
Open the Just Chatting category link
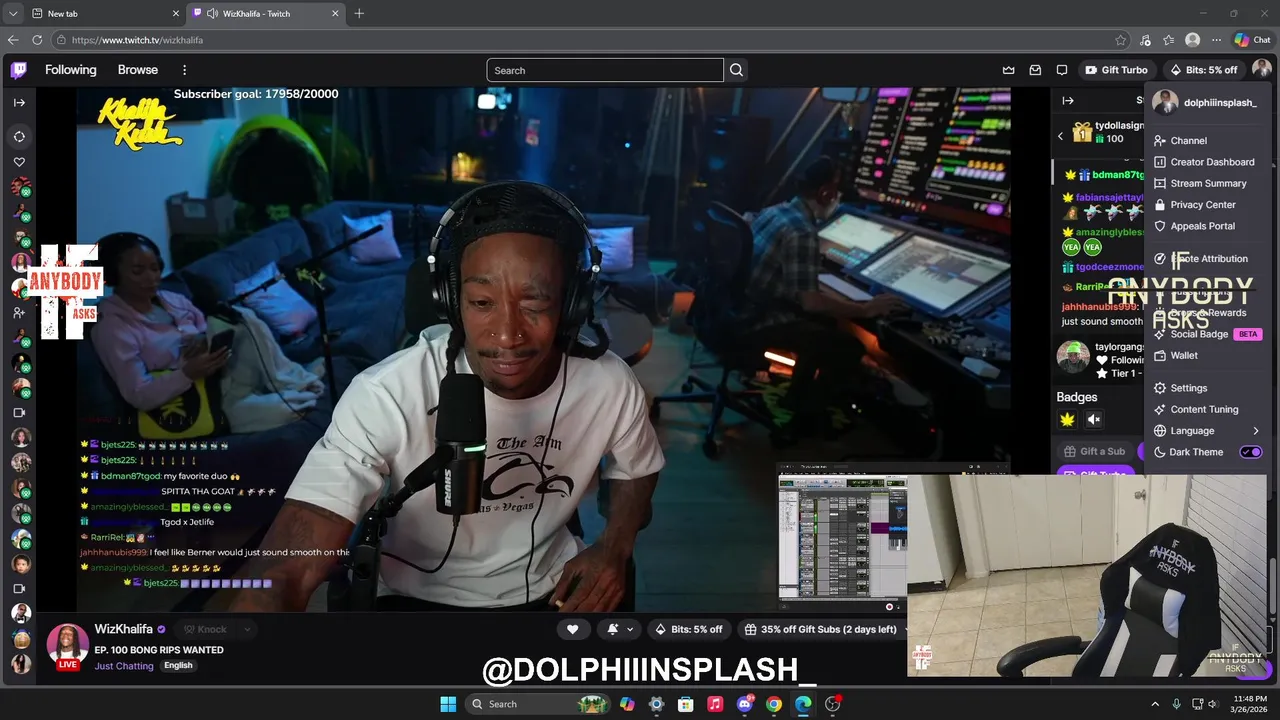coord(124,666)
